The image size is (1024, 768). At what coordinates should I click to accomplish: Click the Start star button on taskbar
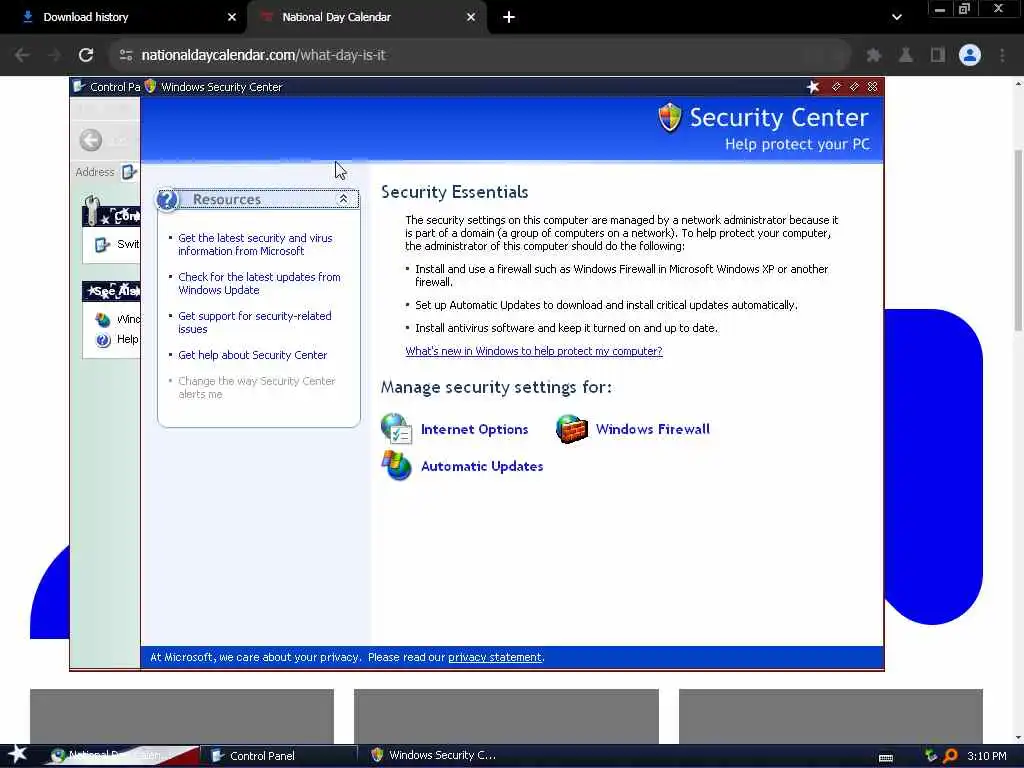tap(18, 754)
